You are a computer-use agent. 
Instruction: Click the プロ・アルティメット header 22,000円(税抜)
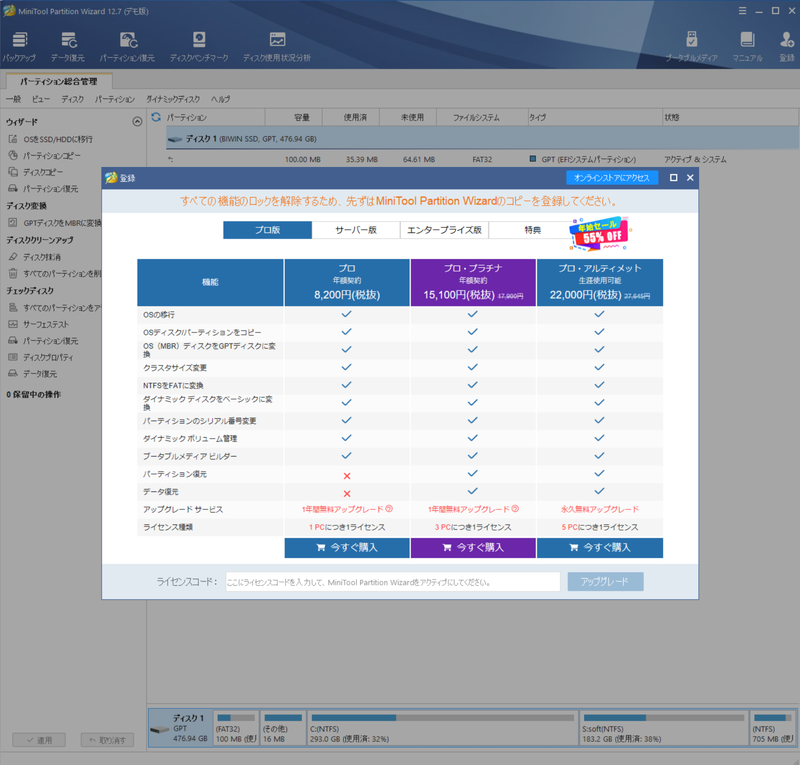click(x=600, y=283)
